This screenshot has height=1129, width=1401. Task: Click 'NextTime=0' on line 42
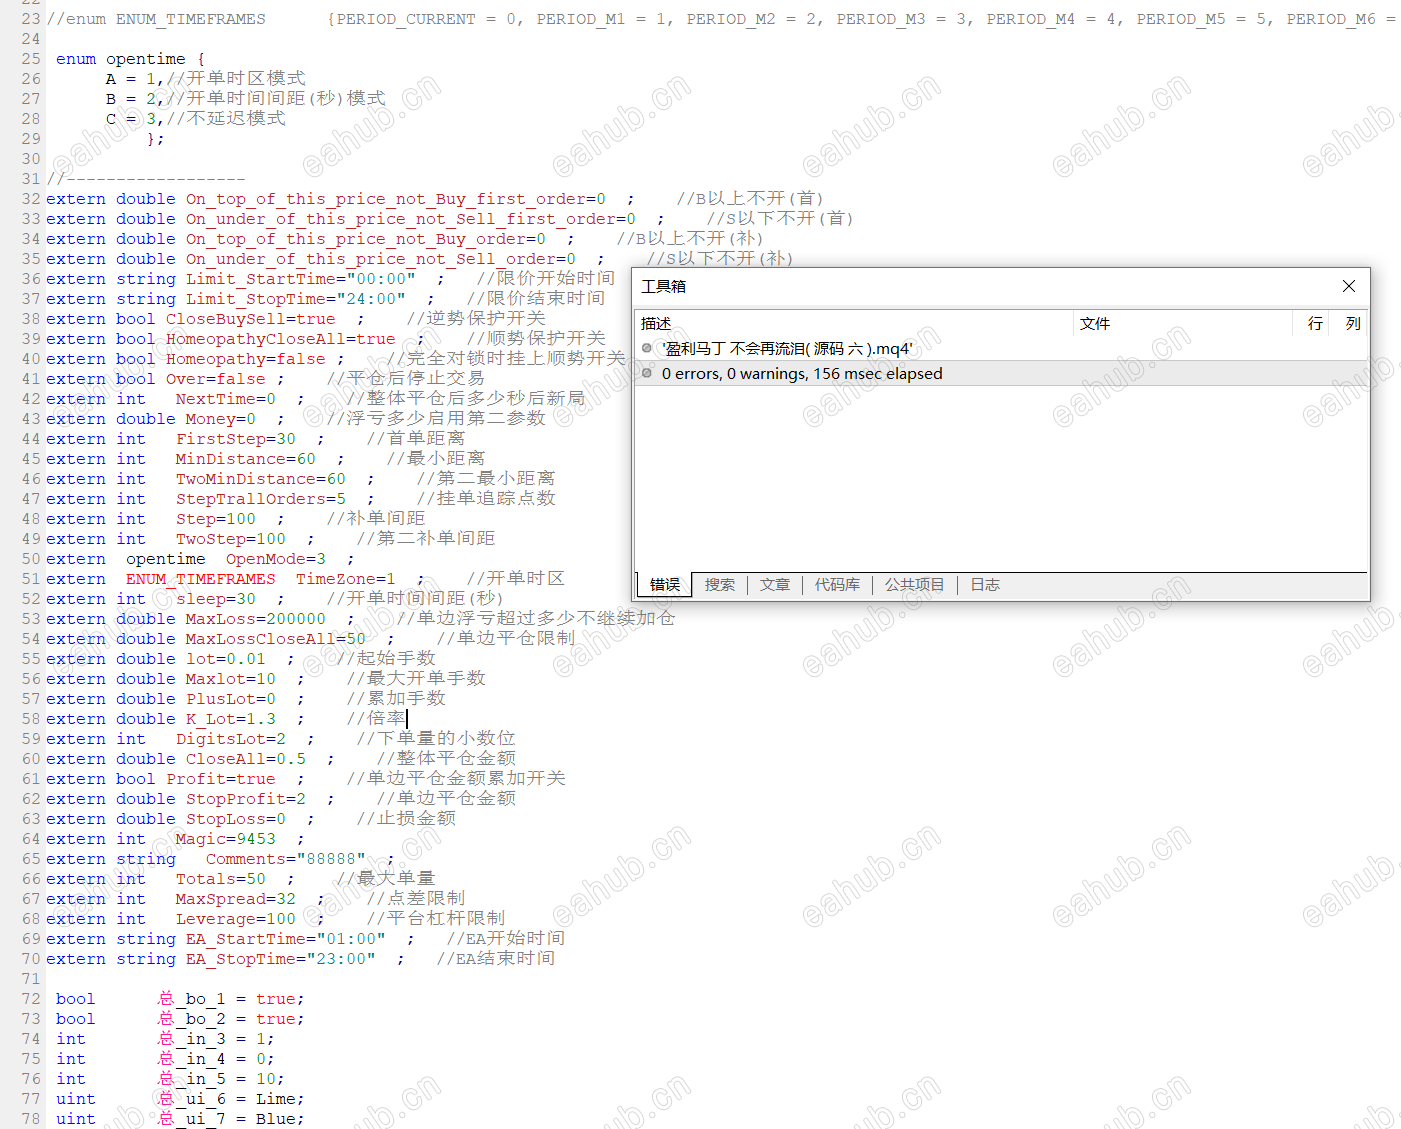tap(226, 399)
